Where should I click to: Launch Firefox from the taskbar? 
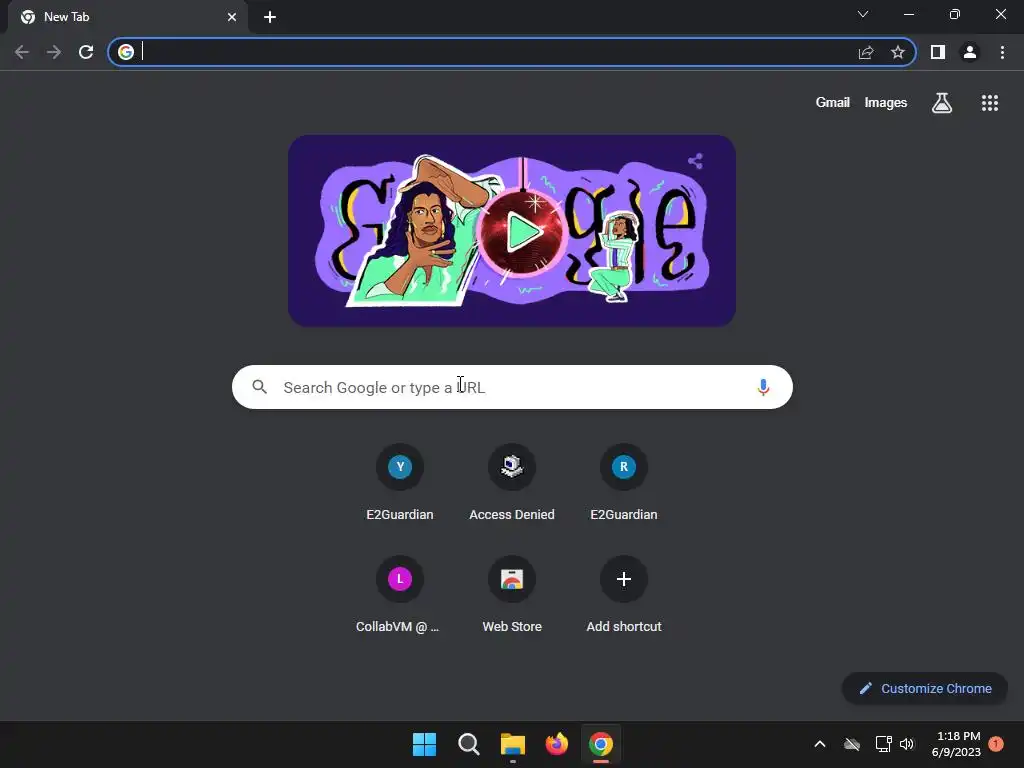coord(556,744)
